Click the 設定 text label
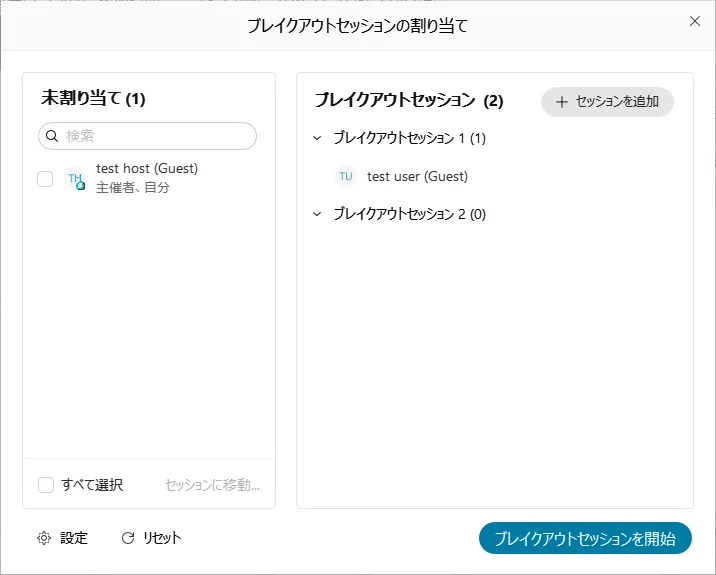 pyautogui.click(x=74, y=538)
